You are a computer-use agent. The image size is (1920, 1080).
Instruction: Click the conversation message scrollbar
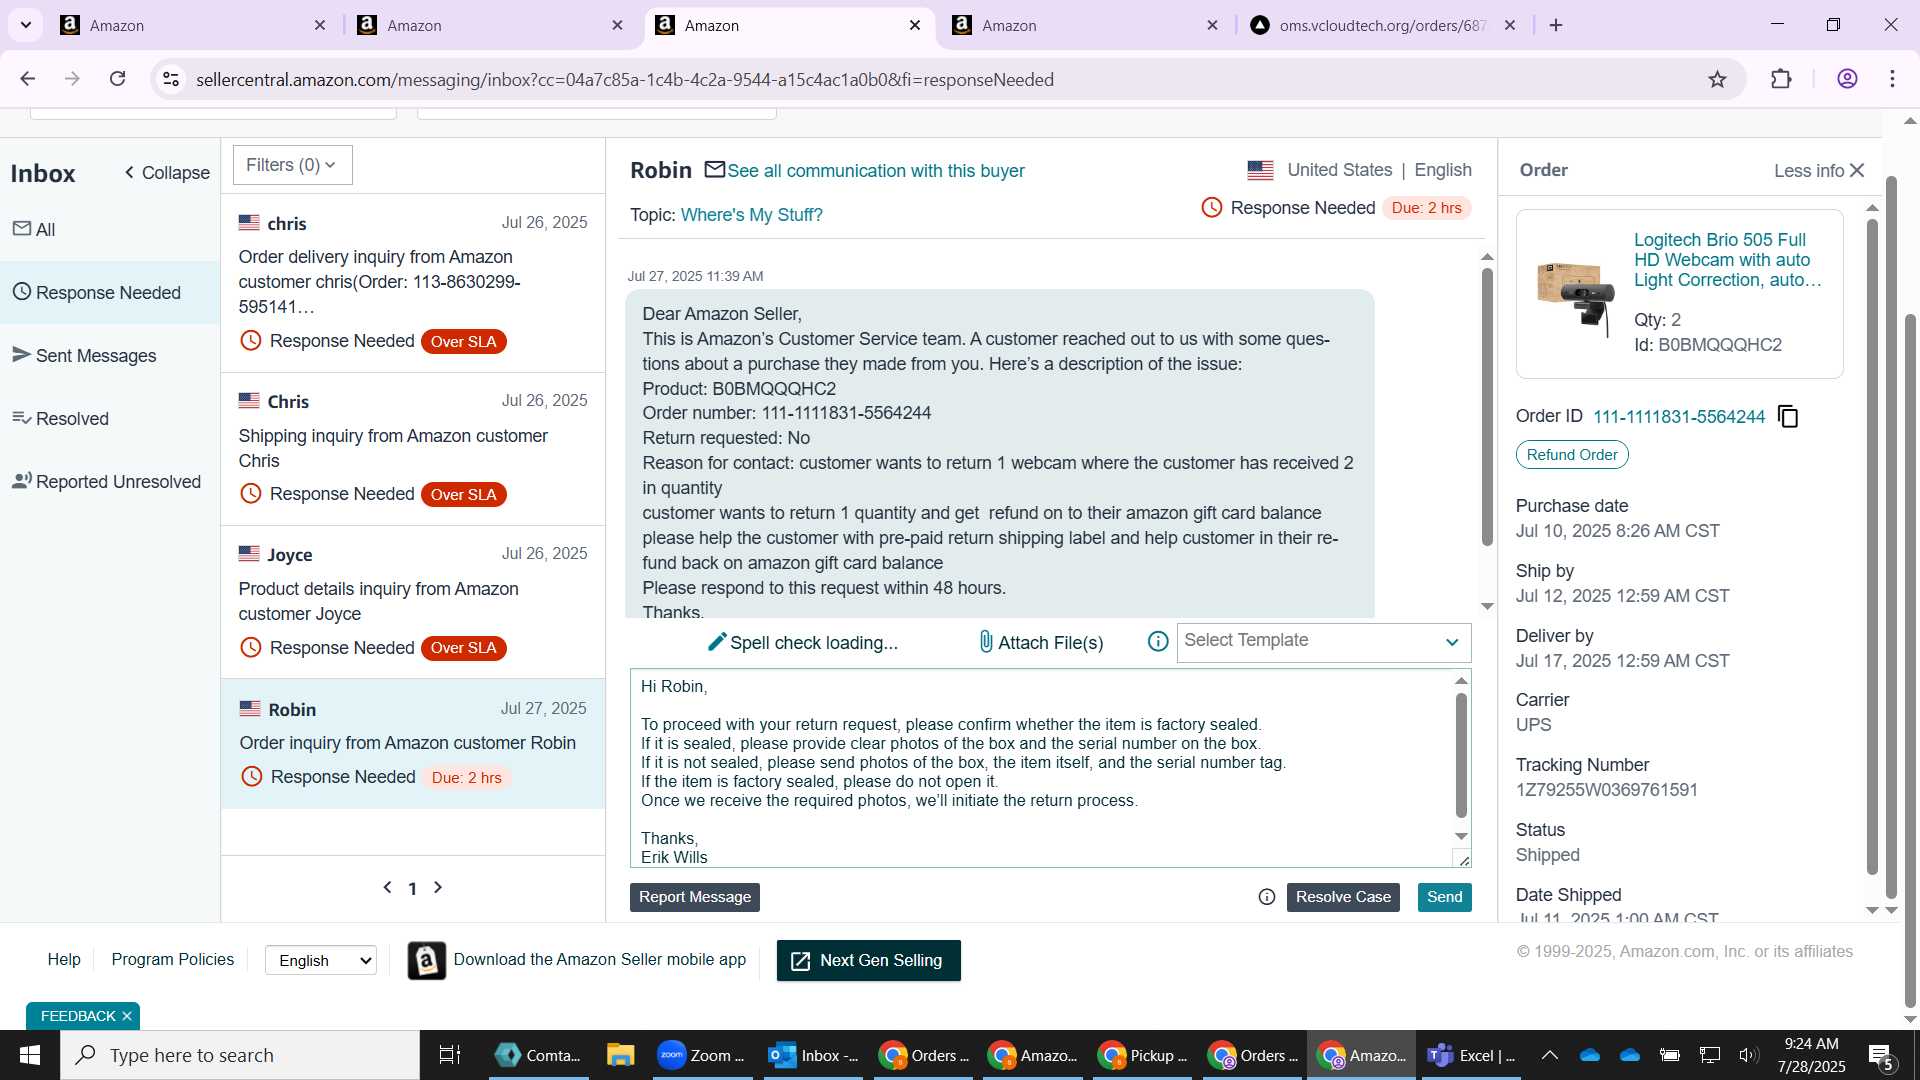pyautogui.click(x=1487, y=407)
